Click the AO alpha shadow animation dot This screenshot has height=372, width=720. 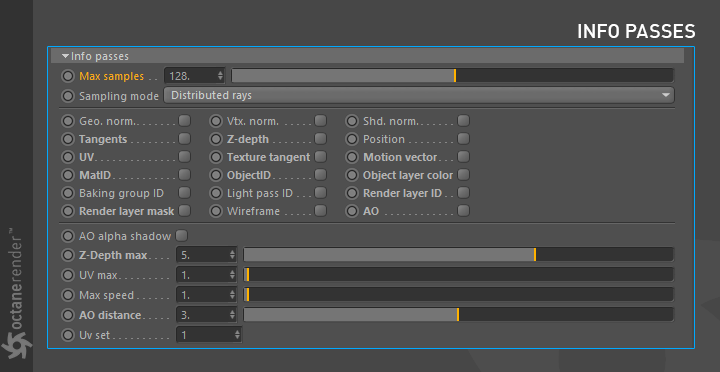click(68, 236)
